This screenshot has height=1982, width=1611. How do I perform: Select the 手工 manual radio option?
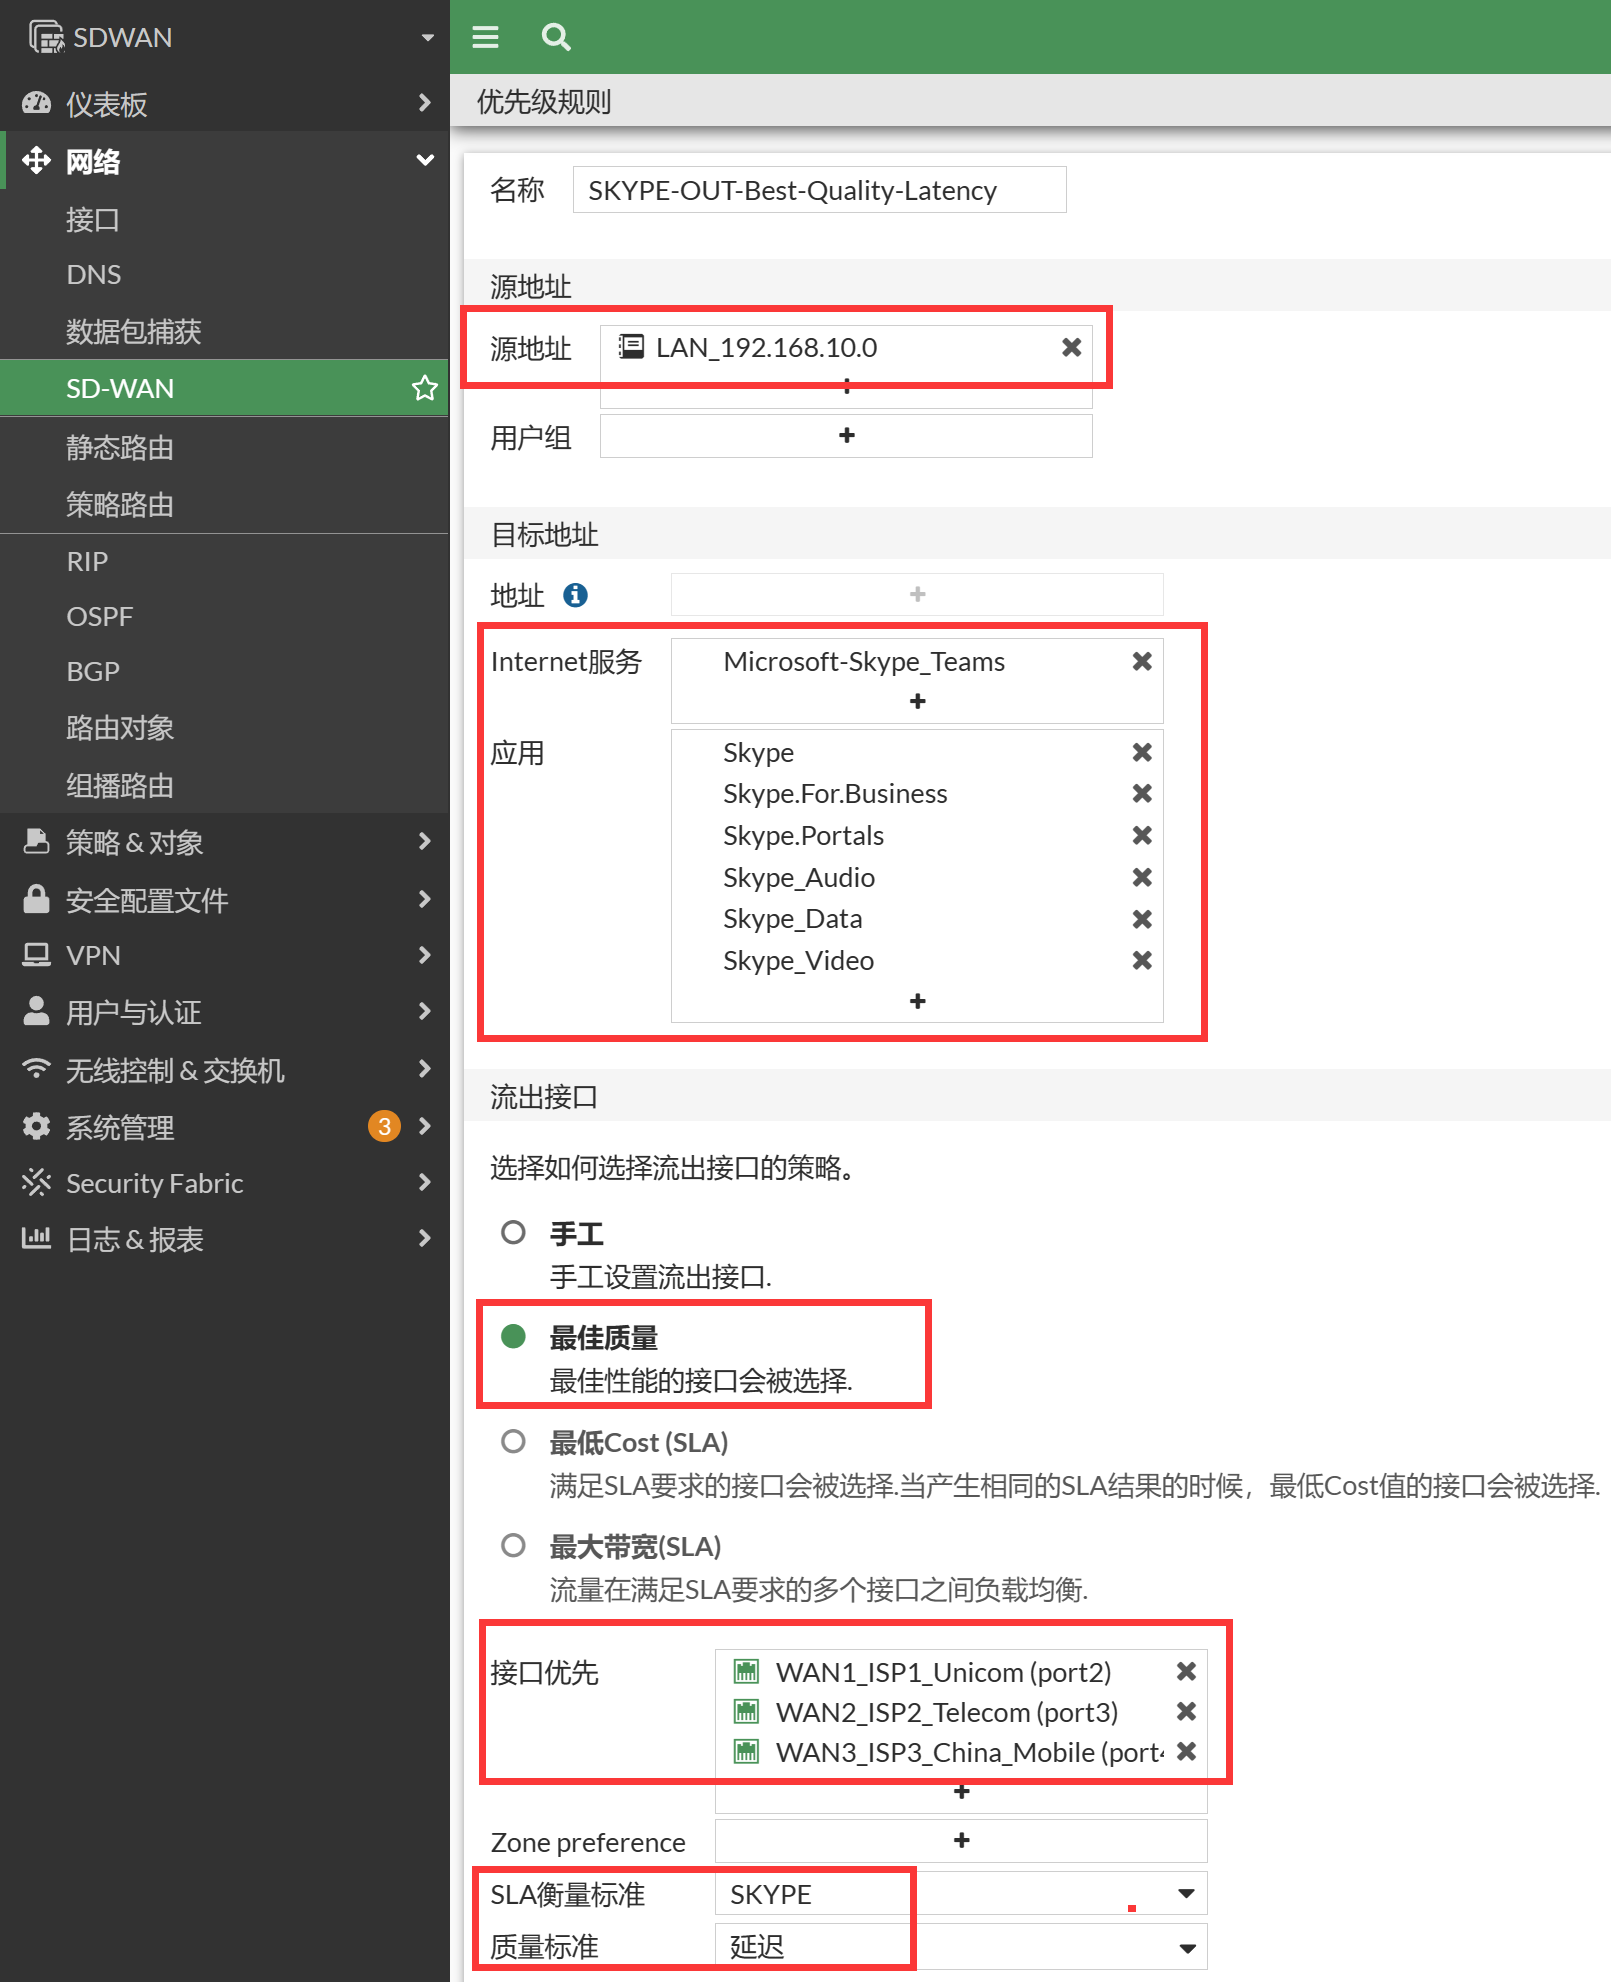point(513,1232)
